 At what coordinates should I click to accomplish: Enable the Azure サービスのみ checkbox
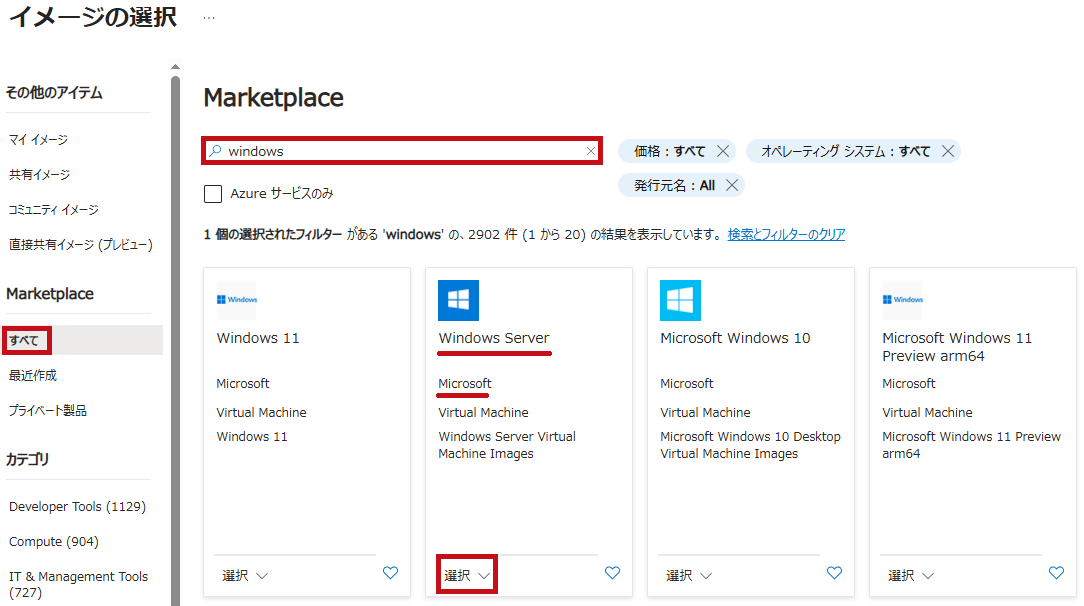click(x=213, y=193)
